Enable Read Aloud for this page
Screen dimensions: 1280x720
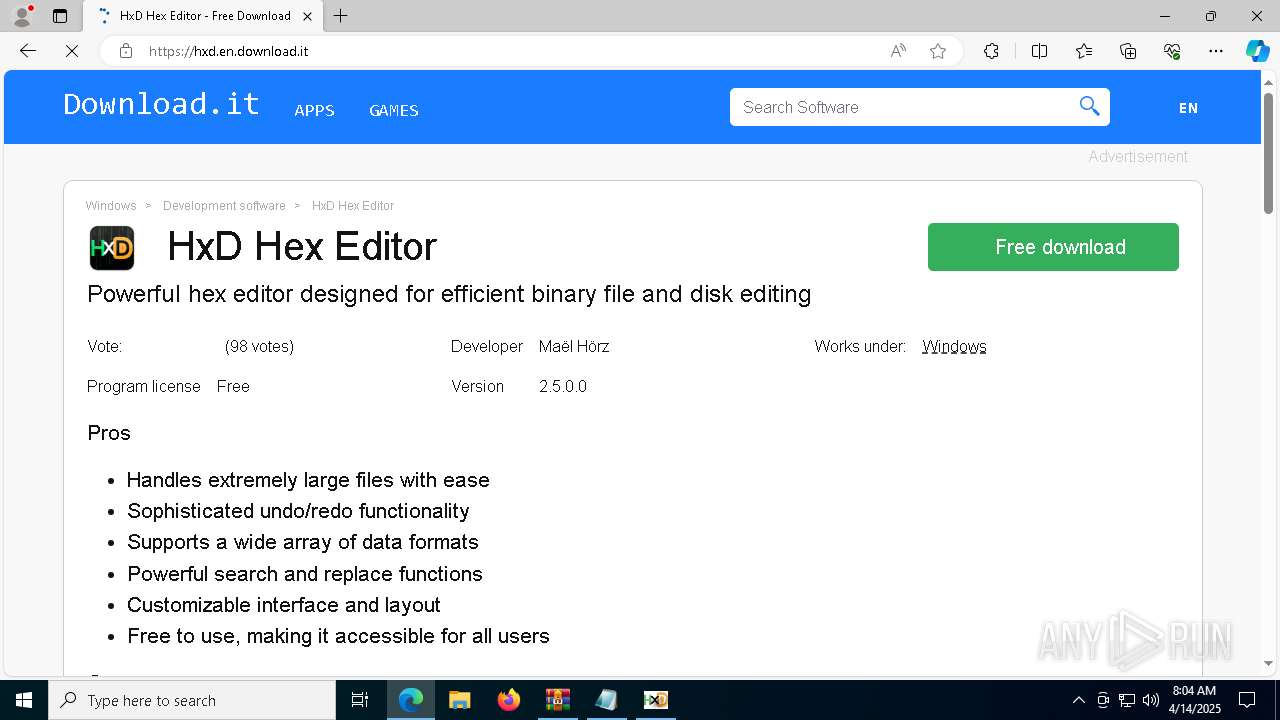(x=898, y=51)
